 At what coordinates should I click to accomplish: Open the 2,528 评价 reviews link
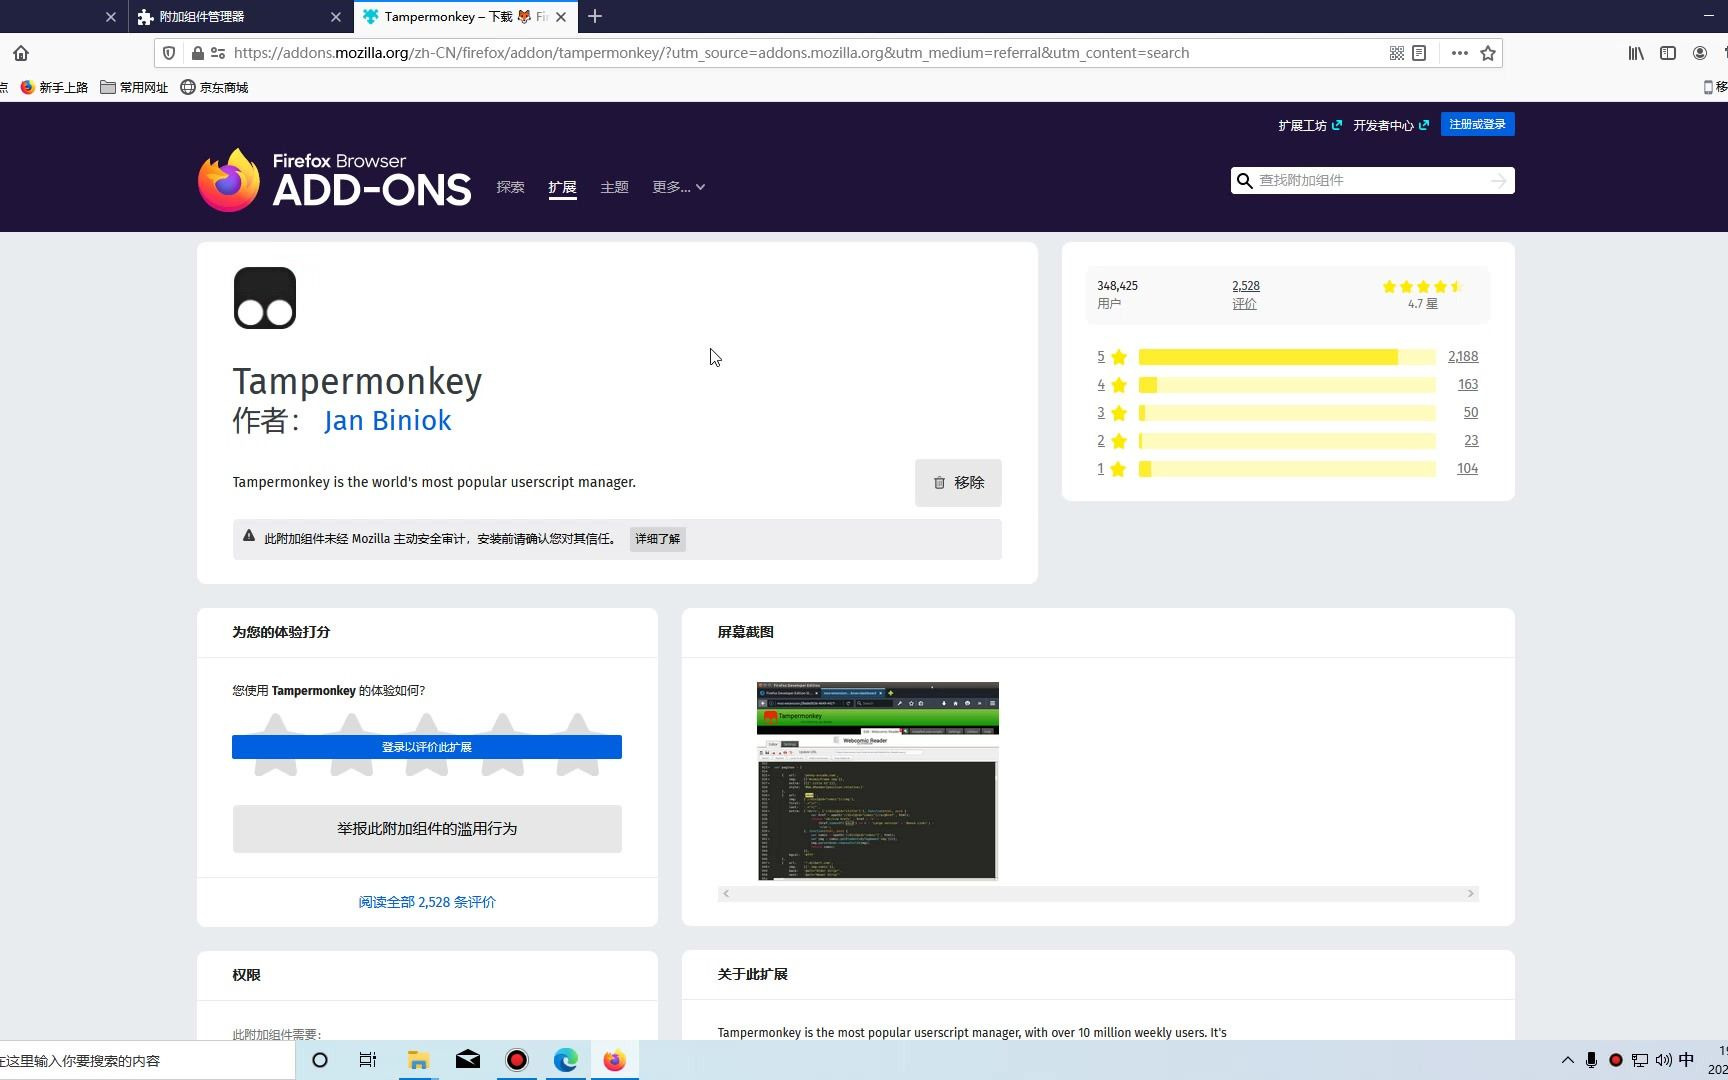[x=1245, y=294]
